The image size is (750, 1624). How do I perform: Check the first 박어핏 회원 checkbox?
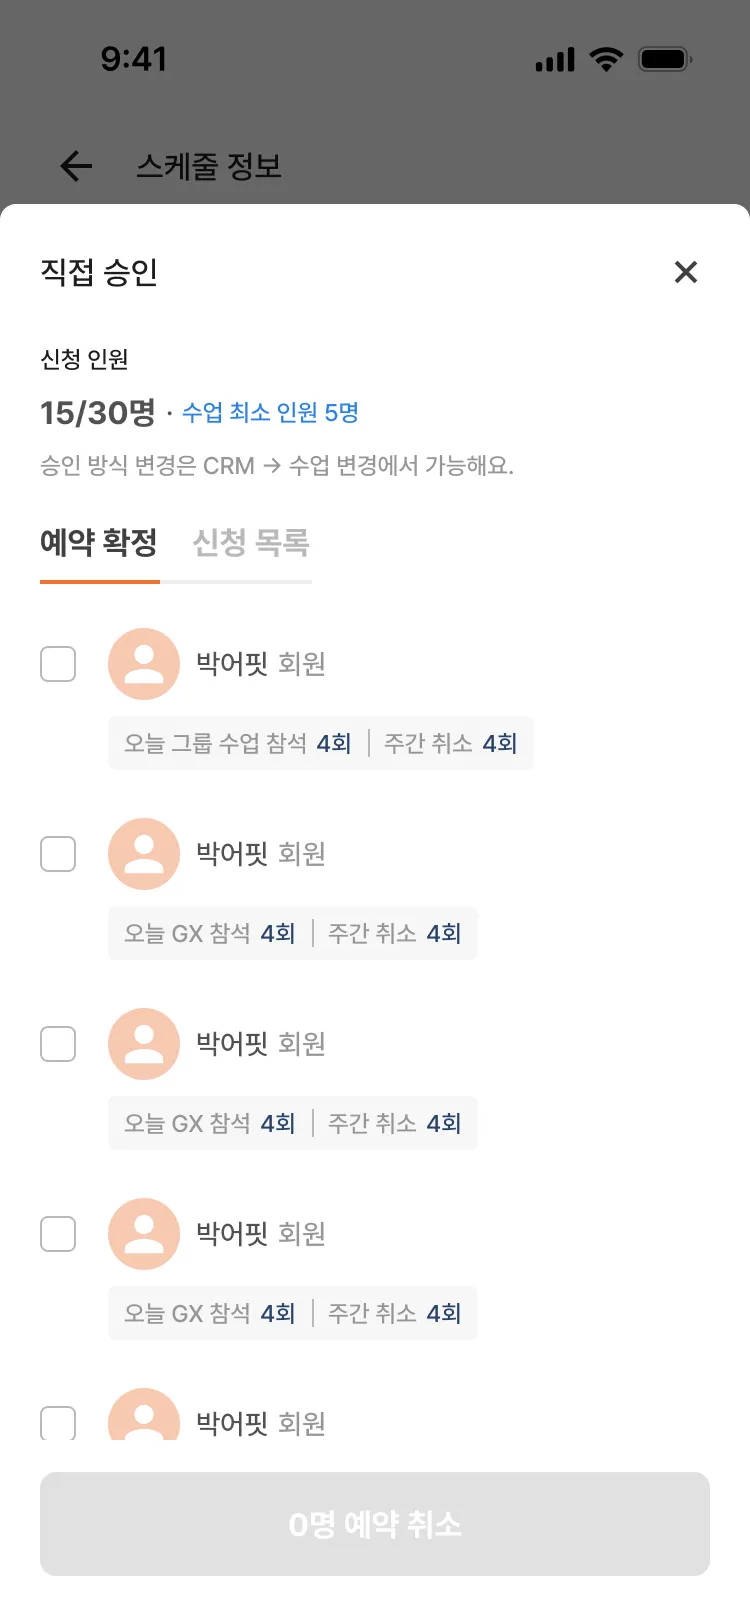click(58, 664)
